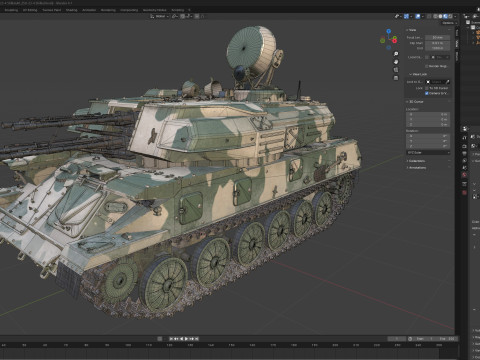
Task: Toggle proportional editing in viewport header
Action: [197, 16]
